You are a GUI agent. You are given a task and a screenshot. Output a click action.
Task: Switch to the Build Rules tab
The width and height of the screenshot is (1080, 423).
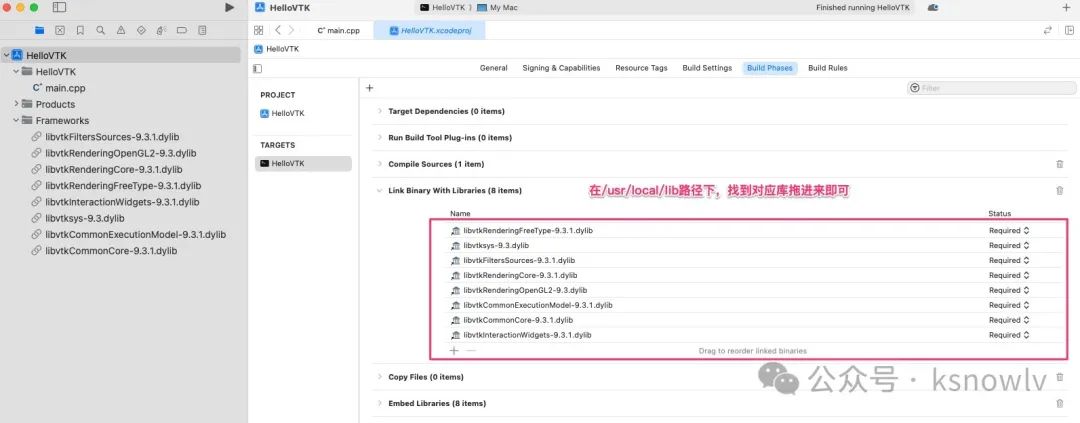click(828, 68)
